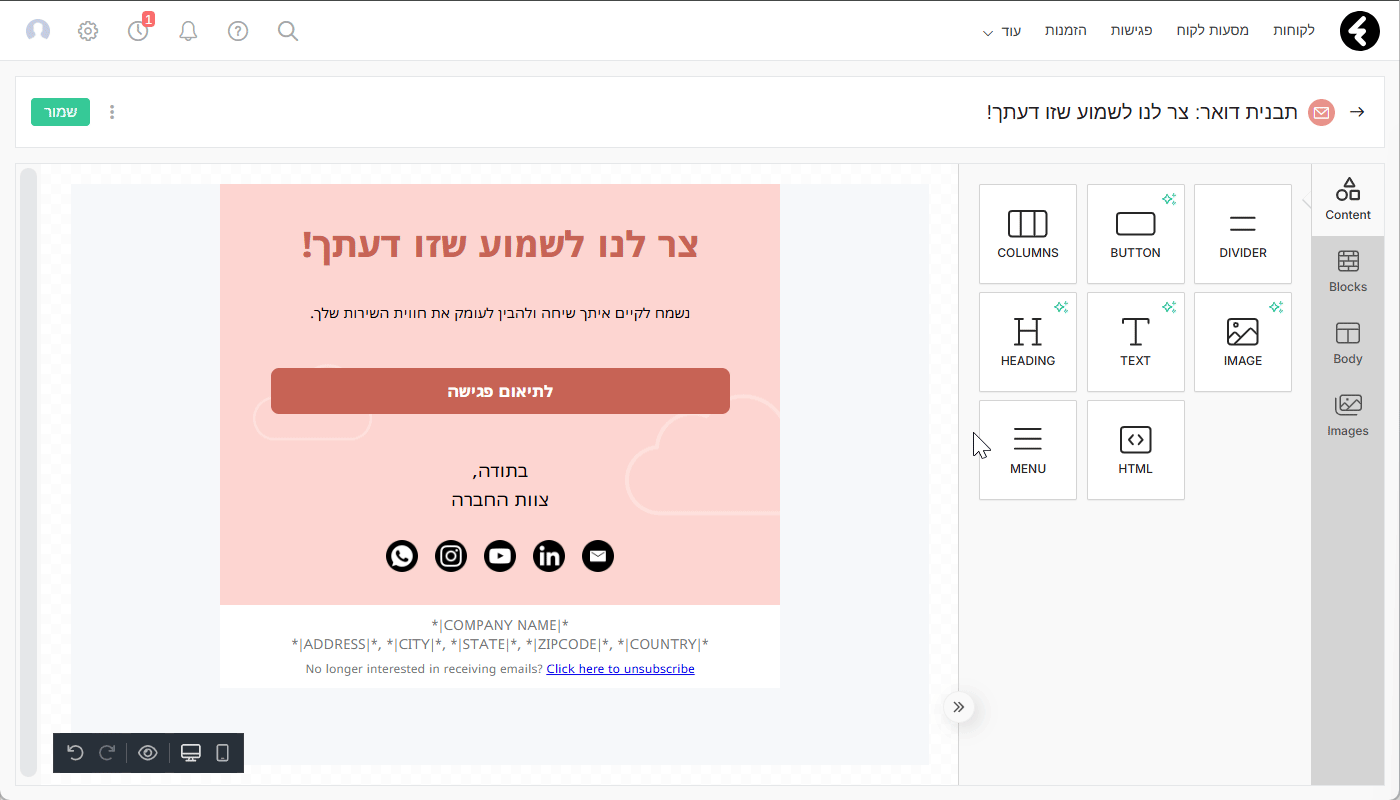The width and height of the screenshot is (1400, 800).
Task: Open the user profile avatar
Action: [x=38, y=31]
